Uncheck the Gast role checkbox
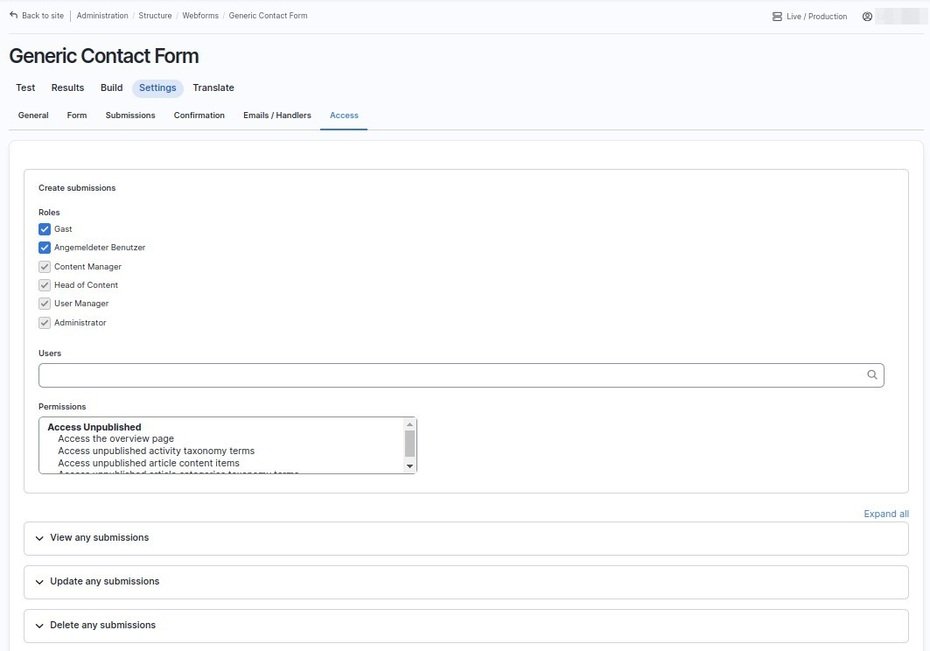930x651 pixels. coord(44,229)
